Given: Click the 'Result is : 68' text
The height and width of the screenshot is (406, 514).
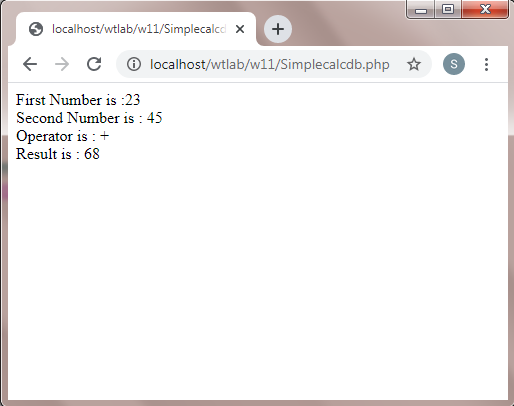Looking at the screenshot, I should [x=58, y=154].
